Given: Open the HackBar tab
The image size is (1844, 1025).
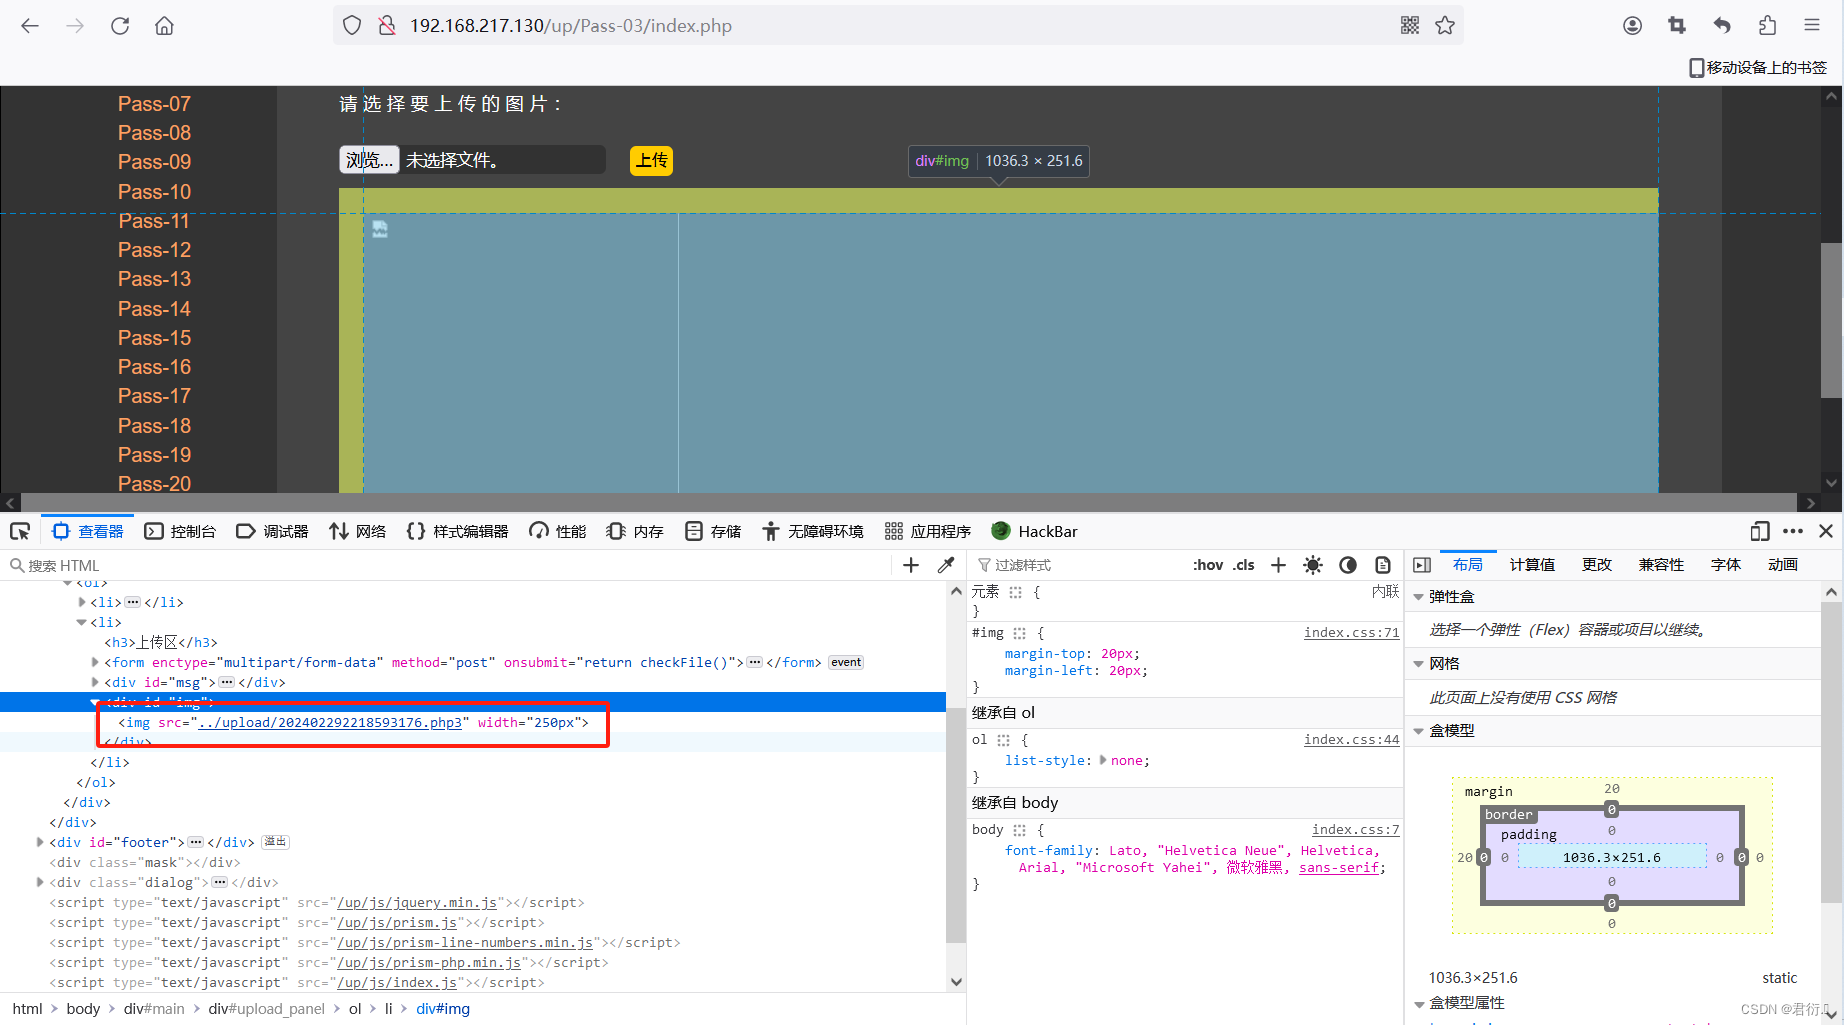Looking at the screenshot, I should (1034, 531).
